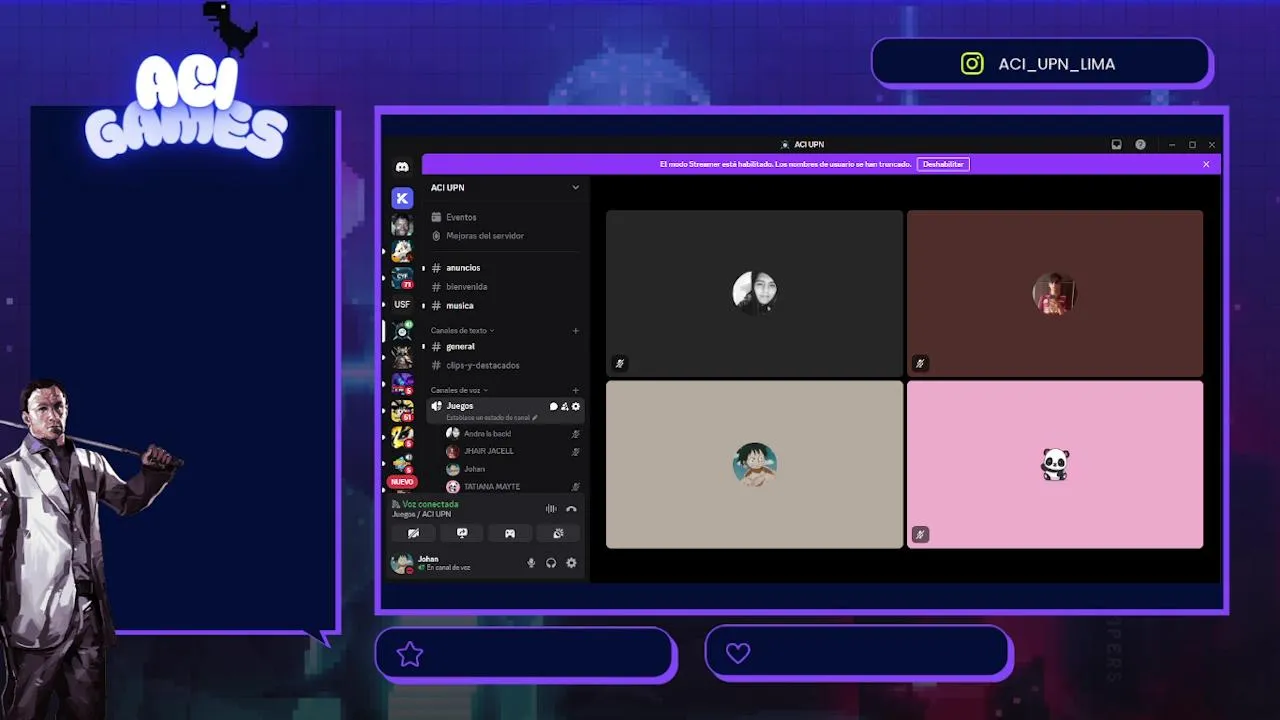Image resolution: width=1280 pixels, height=720 pixels.
Task: Open server icon with 71 badge
Action: point(402,278)
